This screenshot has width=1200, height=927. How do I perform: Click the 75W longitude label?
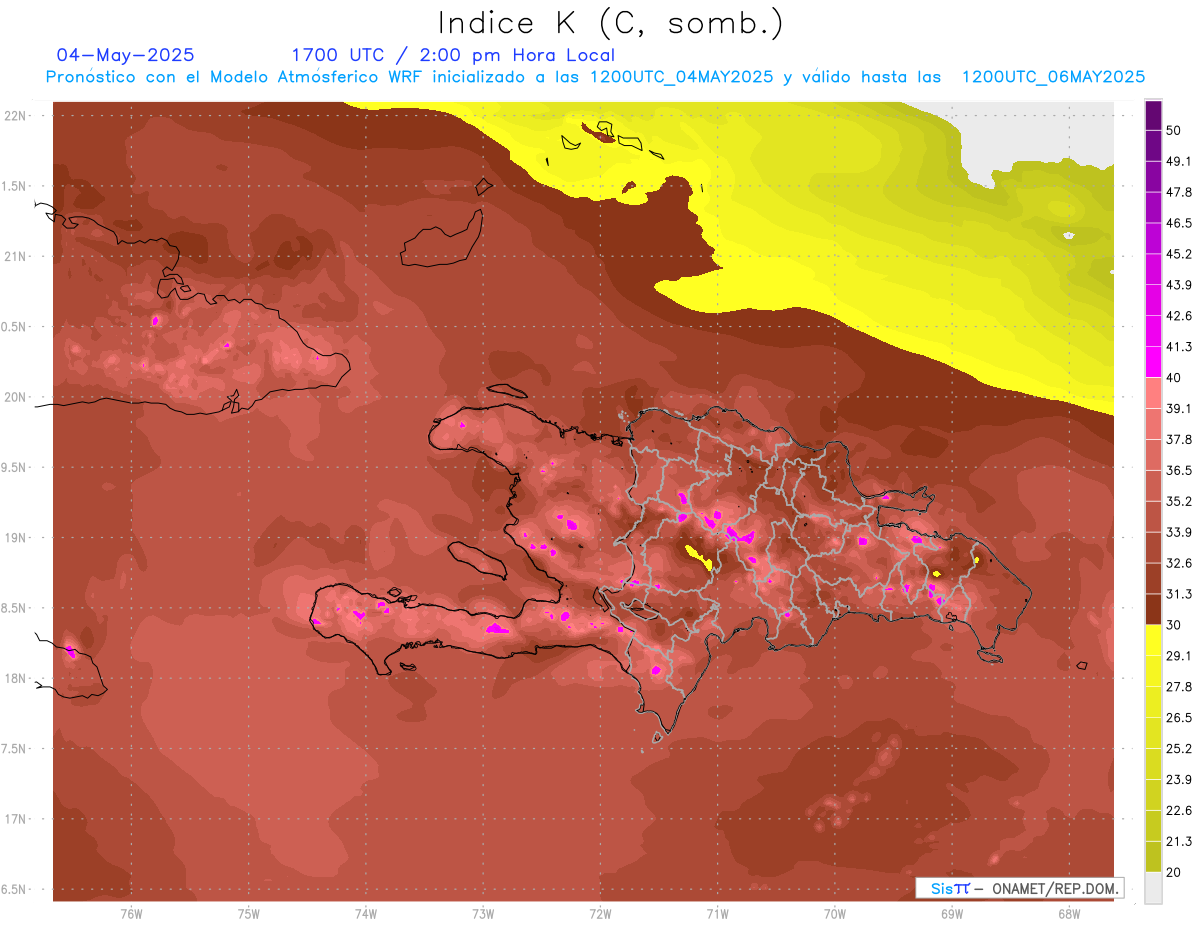click(249, 914)
